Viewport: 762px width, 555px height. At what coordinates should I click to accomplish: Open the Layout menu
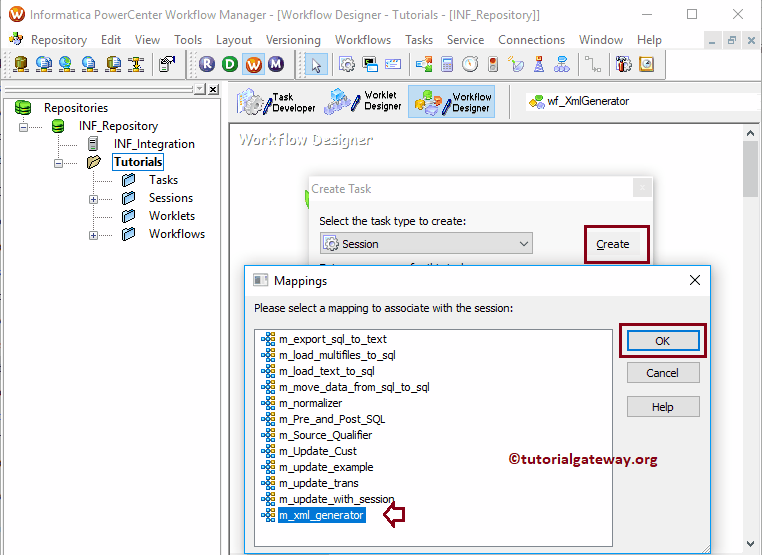(x=234, y=40)
